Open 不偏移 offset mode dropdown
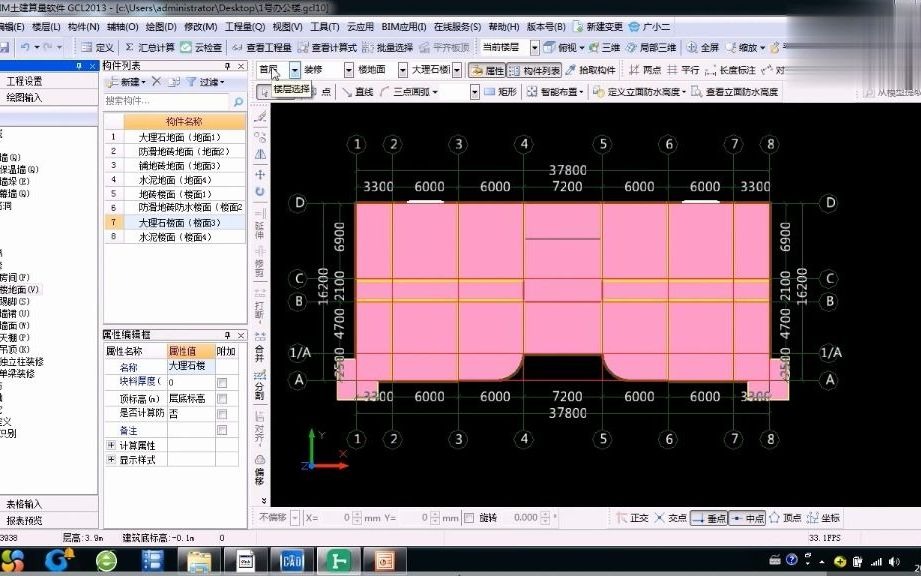 tap(295, 518)
